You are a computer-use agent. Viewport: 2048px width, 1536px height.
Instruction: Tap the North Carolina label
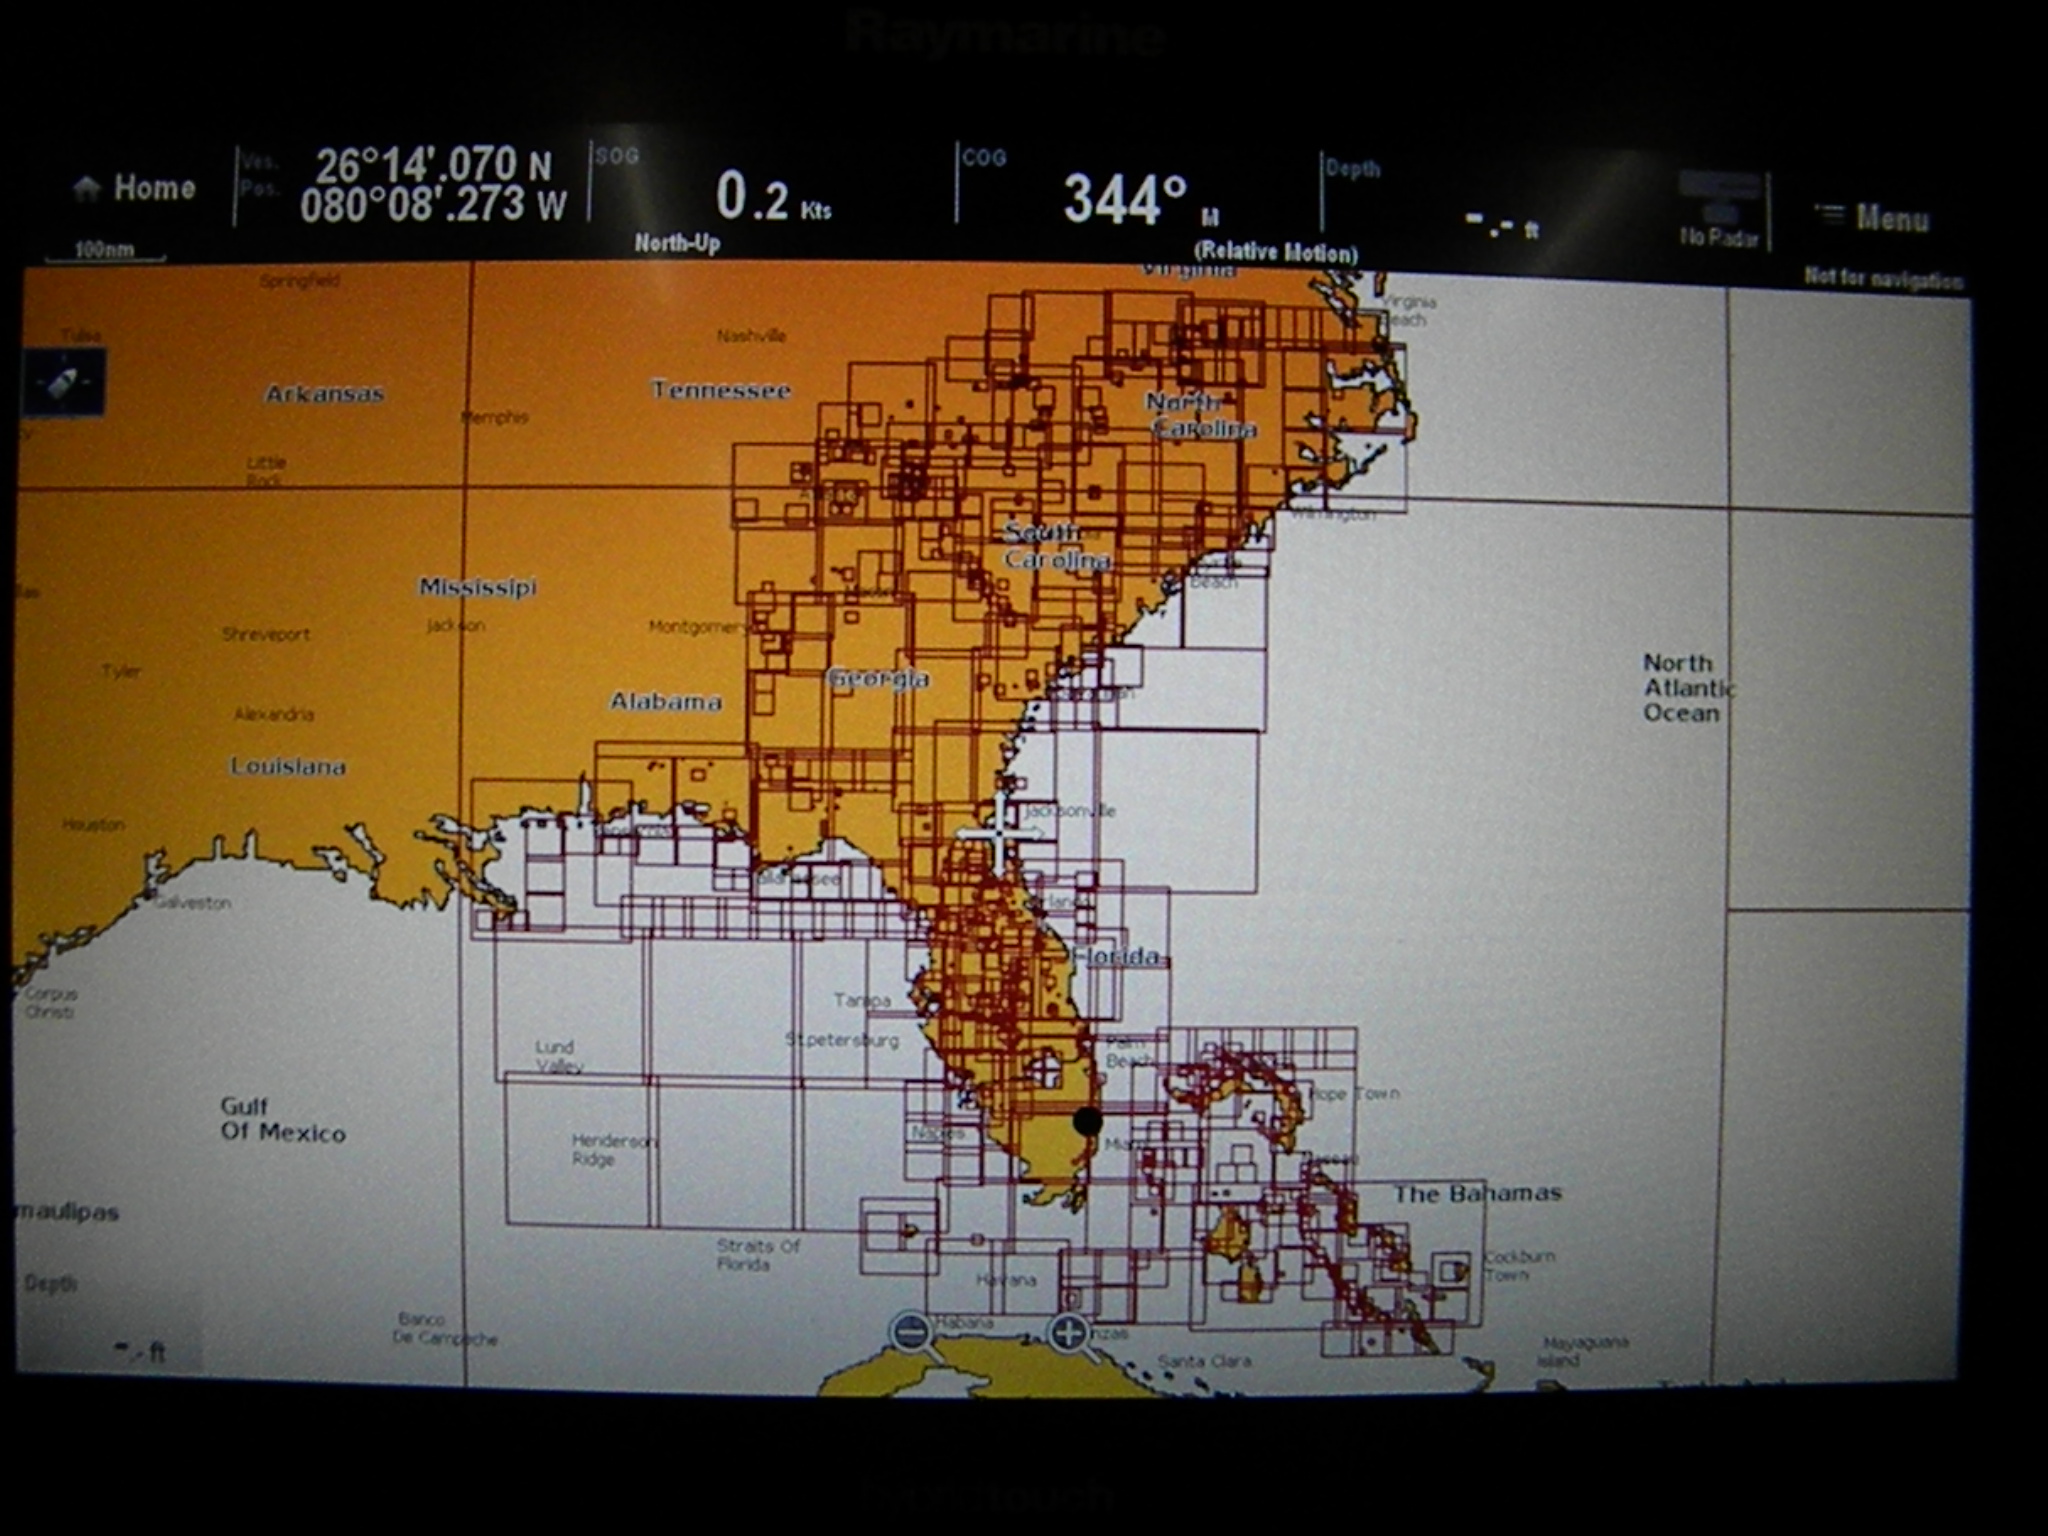(1202, 415)
